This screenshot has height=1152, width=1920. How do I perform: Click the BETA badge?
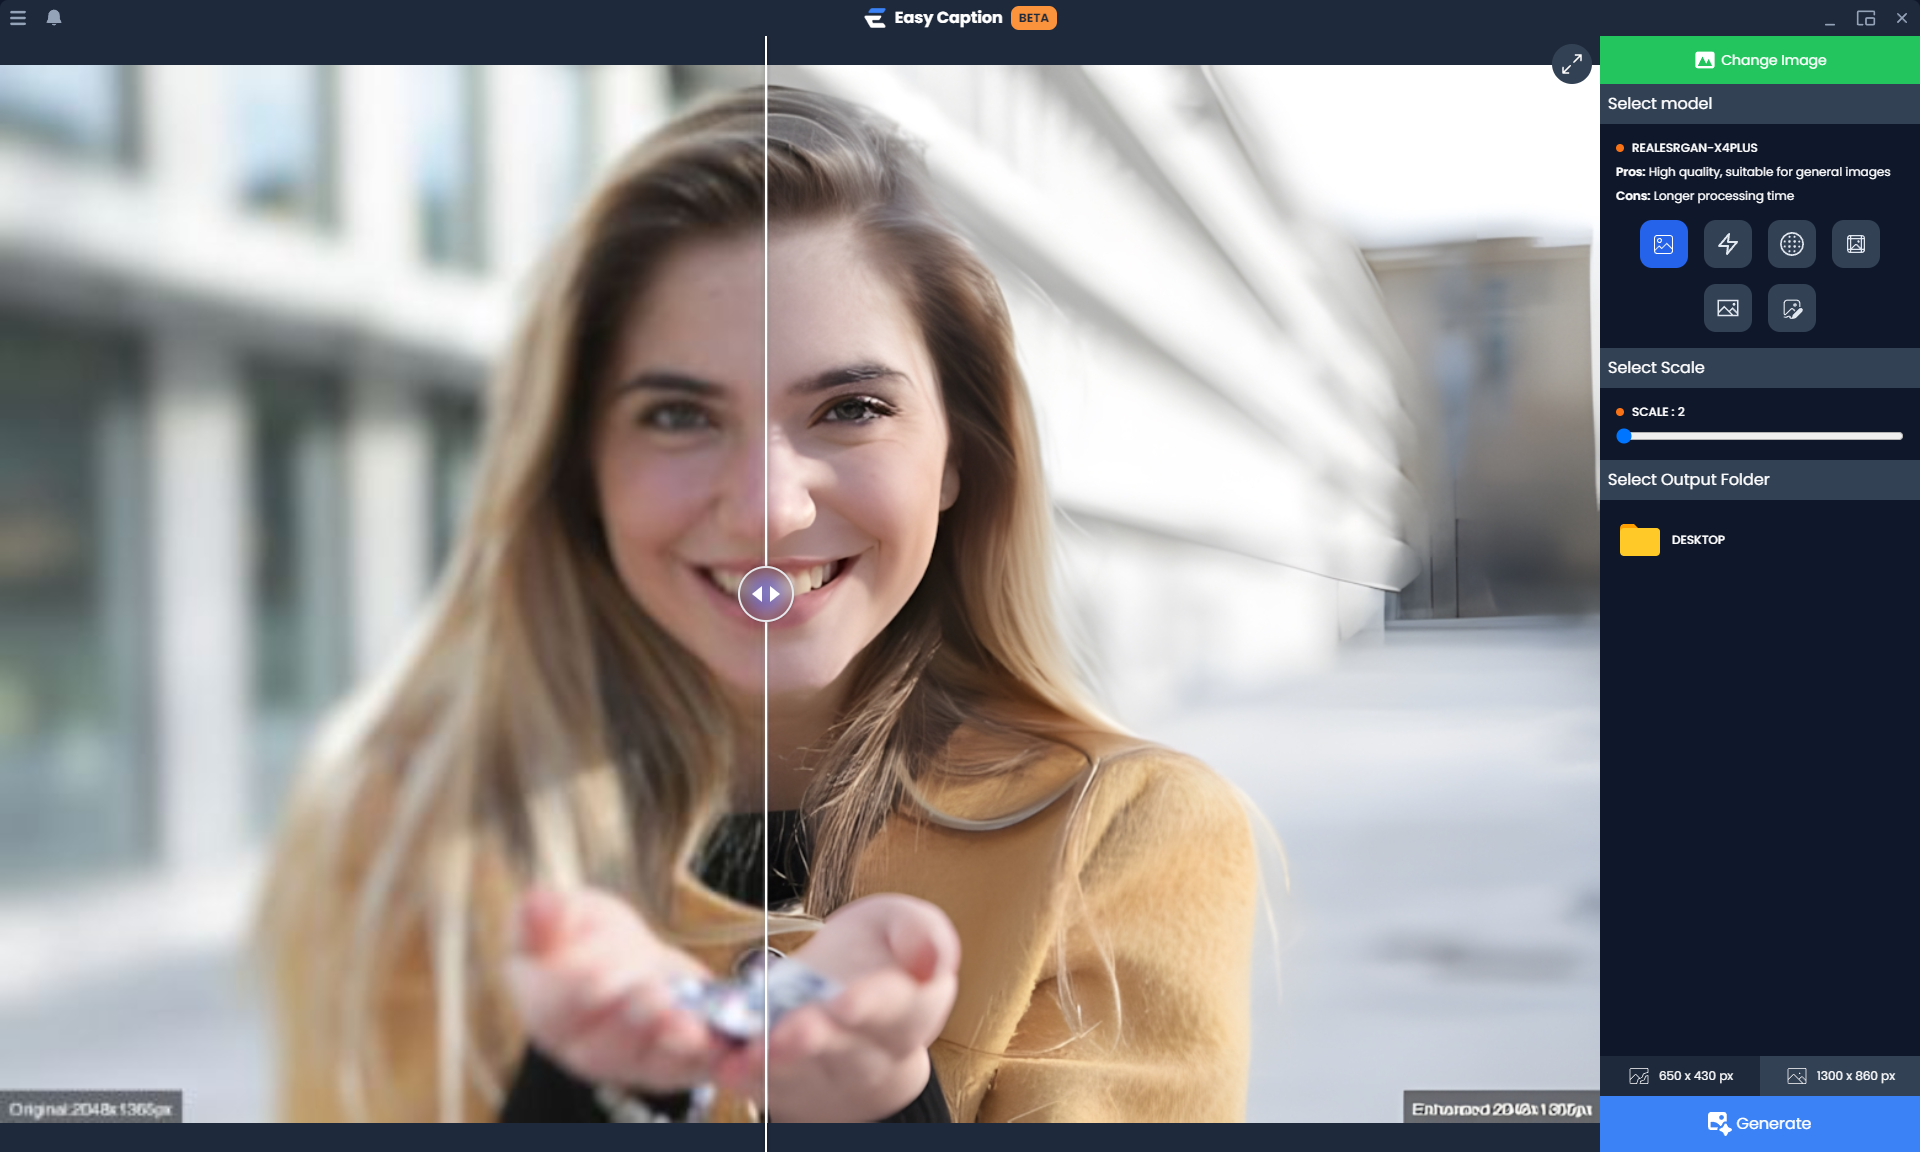coord(1033,18)
